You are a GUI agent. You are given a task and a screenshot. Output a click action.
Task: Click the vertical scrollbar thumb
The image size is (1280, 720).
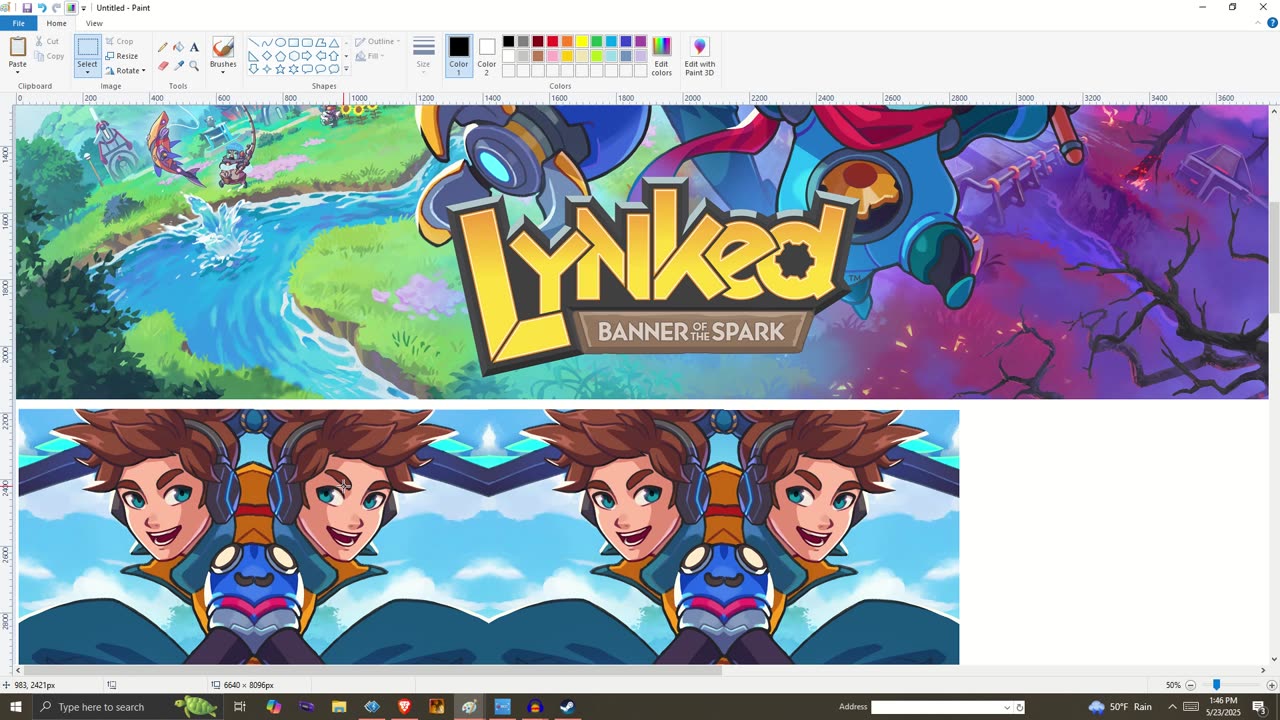tap(1274, 260)
